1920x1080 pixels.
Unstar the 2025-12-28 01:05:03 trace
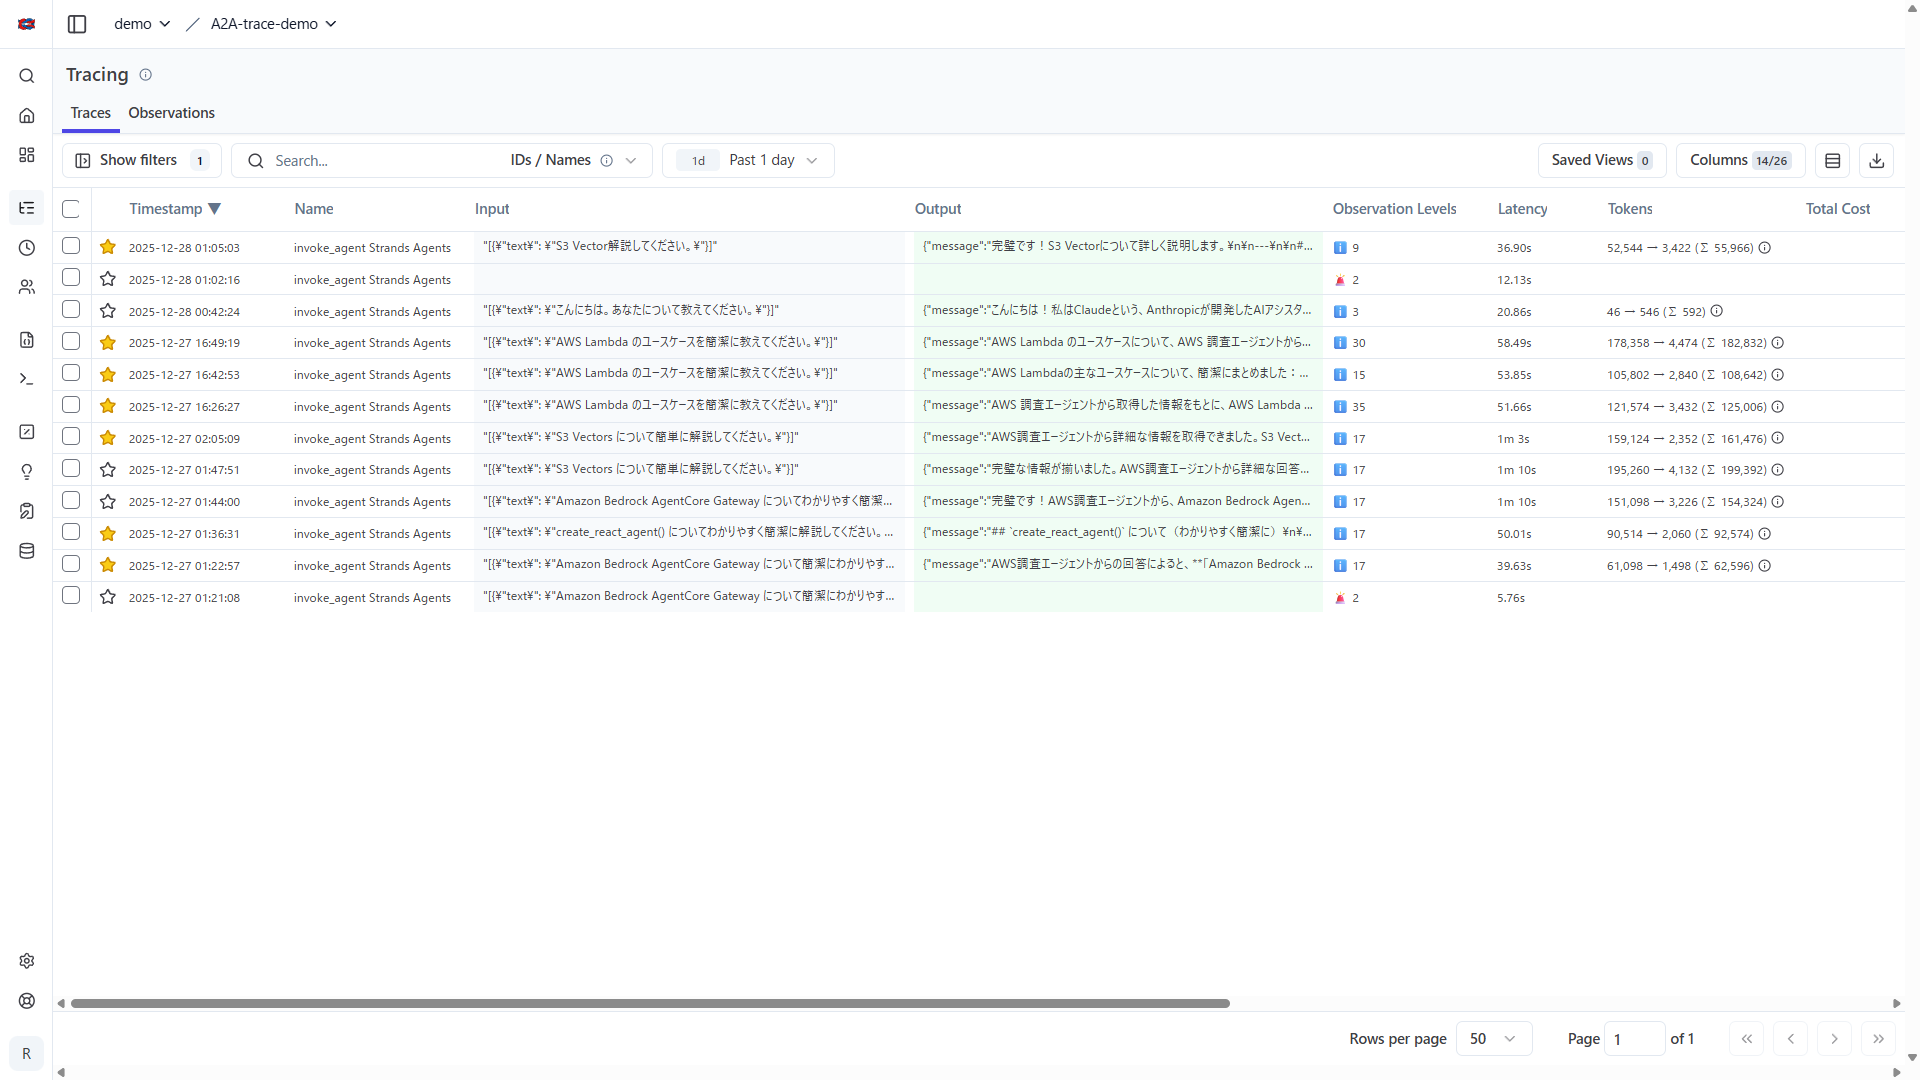108,247
